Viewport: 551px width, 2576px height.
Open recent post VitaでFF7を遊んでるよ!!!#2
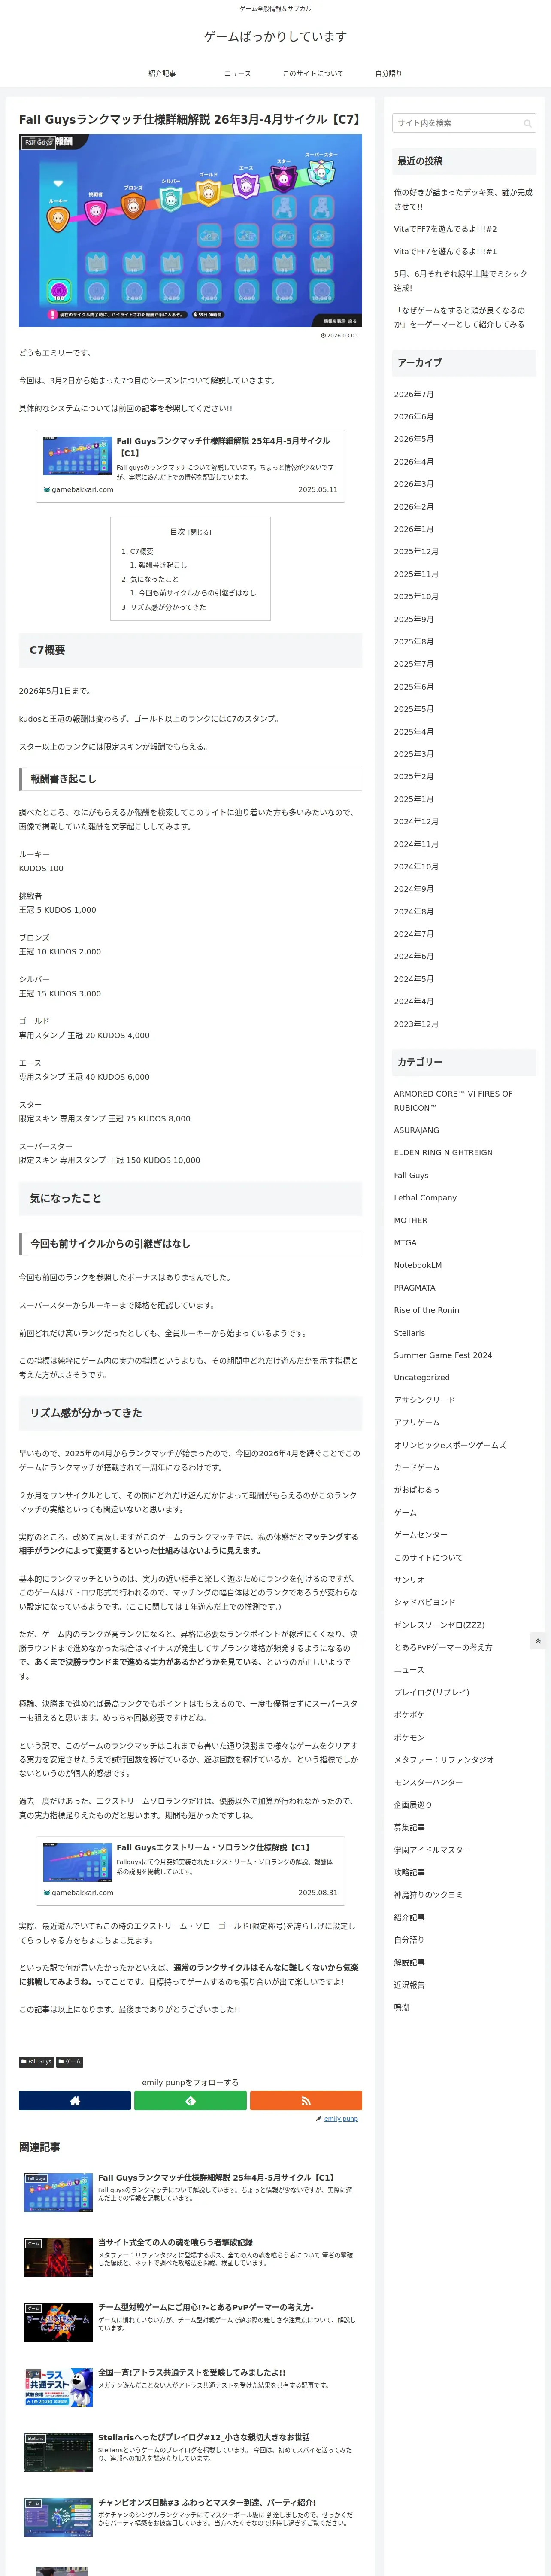[x=445, y=229]
